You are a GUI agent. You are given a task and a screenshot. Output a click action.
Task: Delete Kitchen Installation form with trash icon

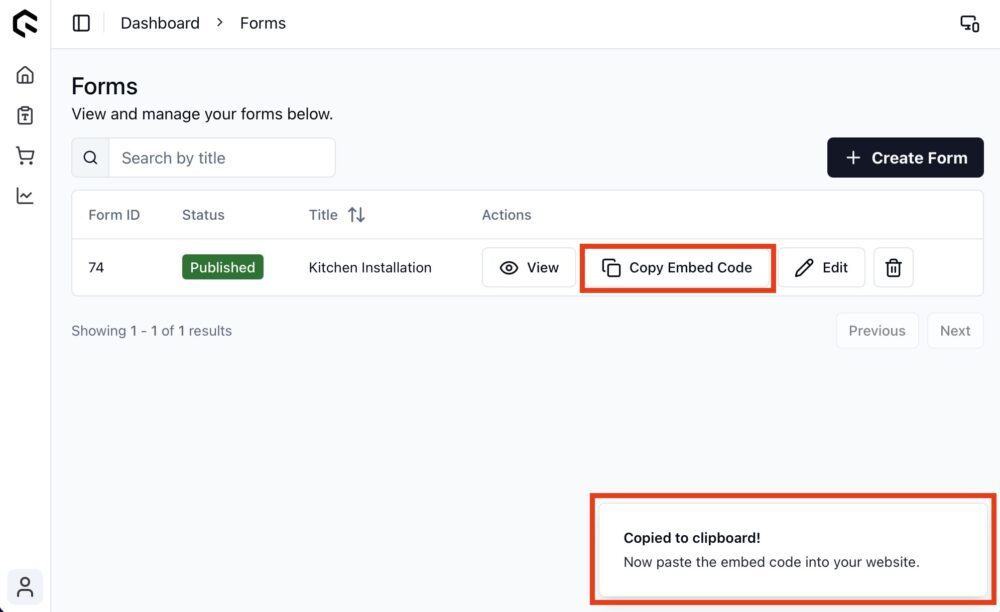893,267
